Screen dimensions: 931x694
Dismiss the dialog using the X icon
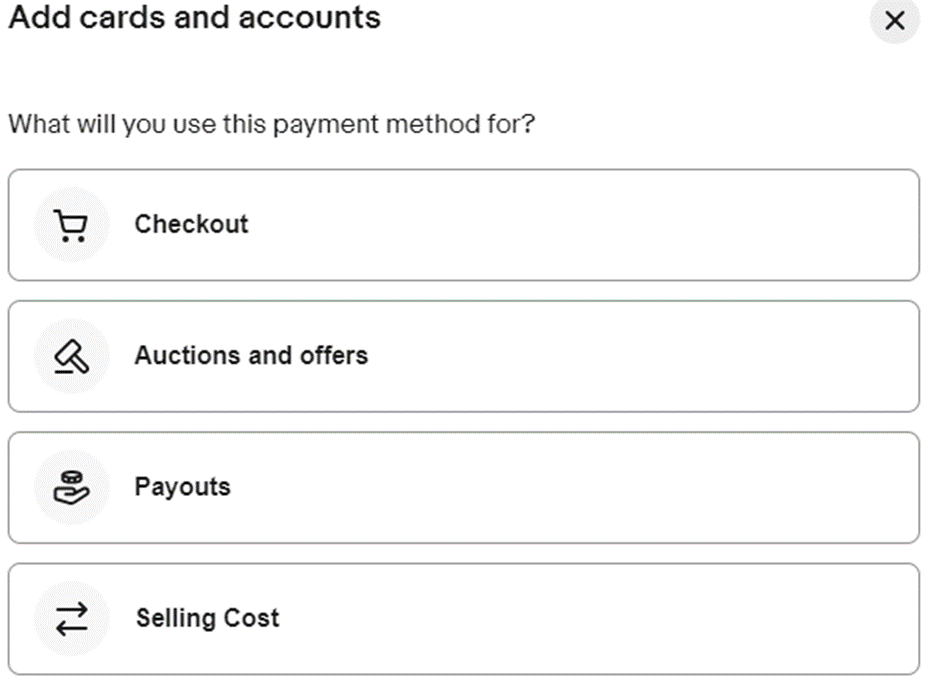click(895, 21)
